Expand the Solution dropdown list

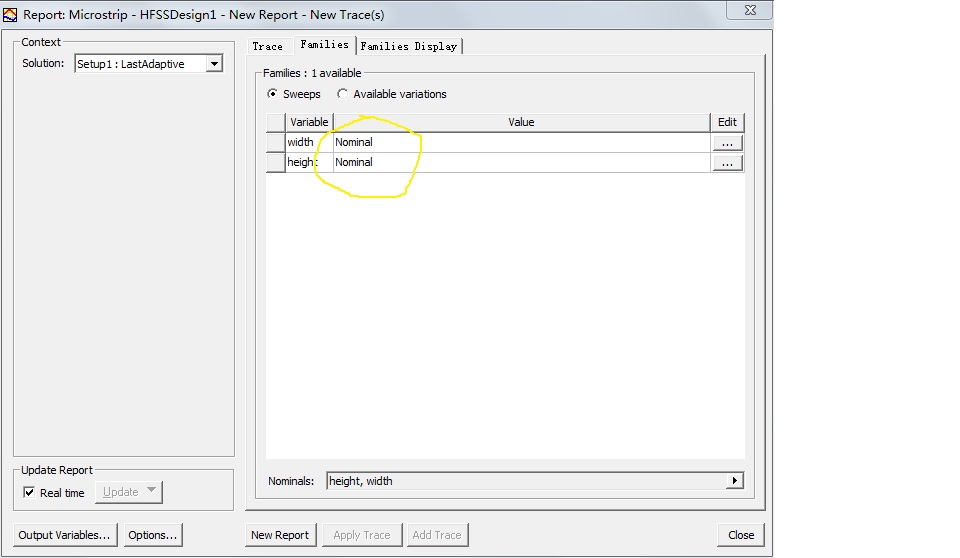click(x=213, y=64)
